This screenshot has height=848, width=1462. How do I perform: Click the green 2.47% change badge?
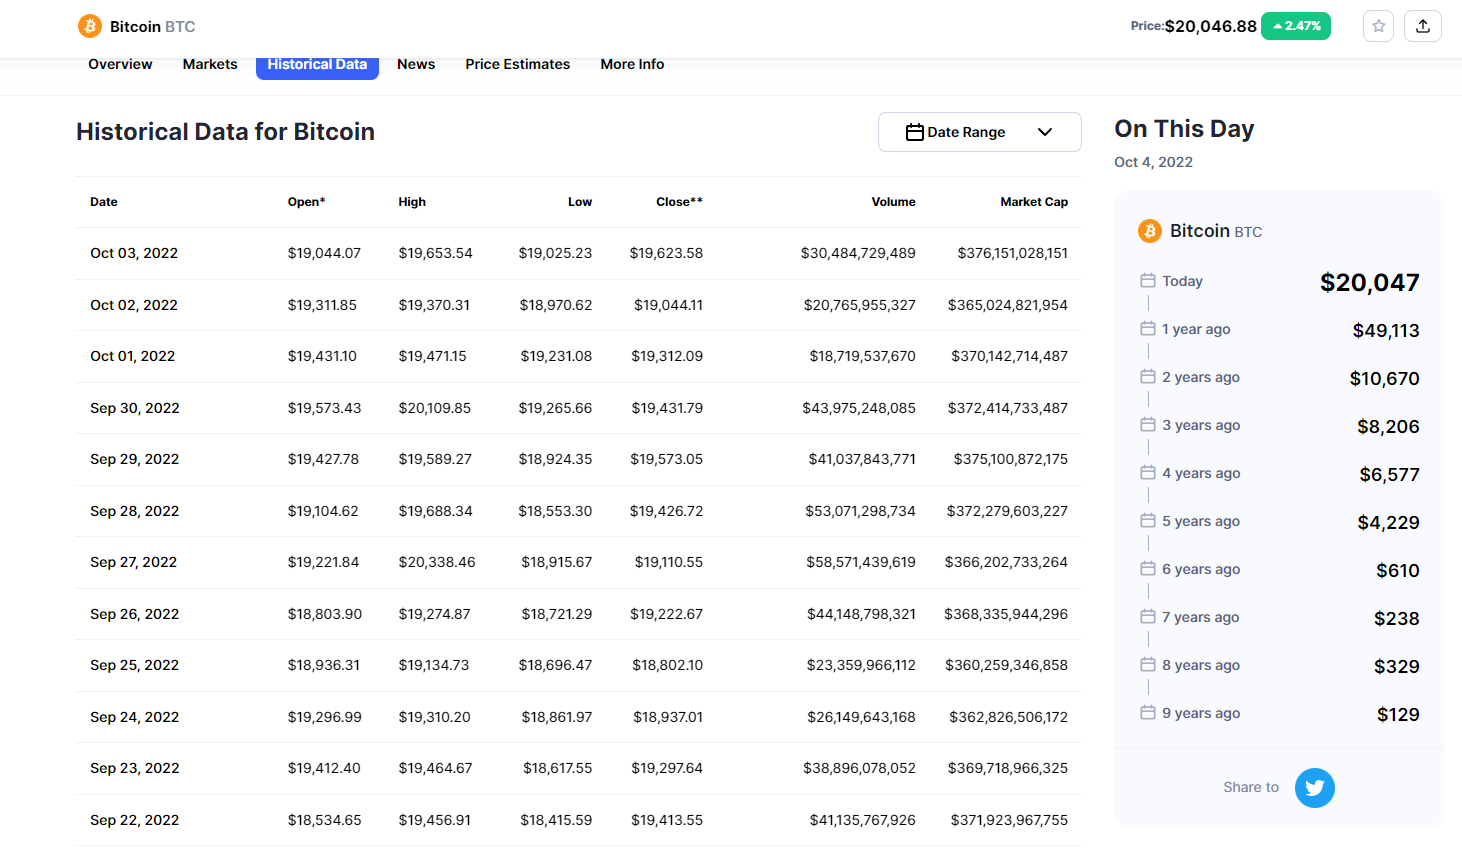pos(1295,26)
